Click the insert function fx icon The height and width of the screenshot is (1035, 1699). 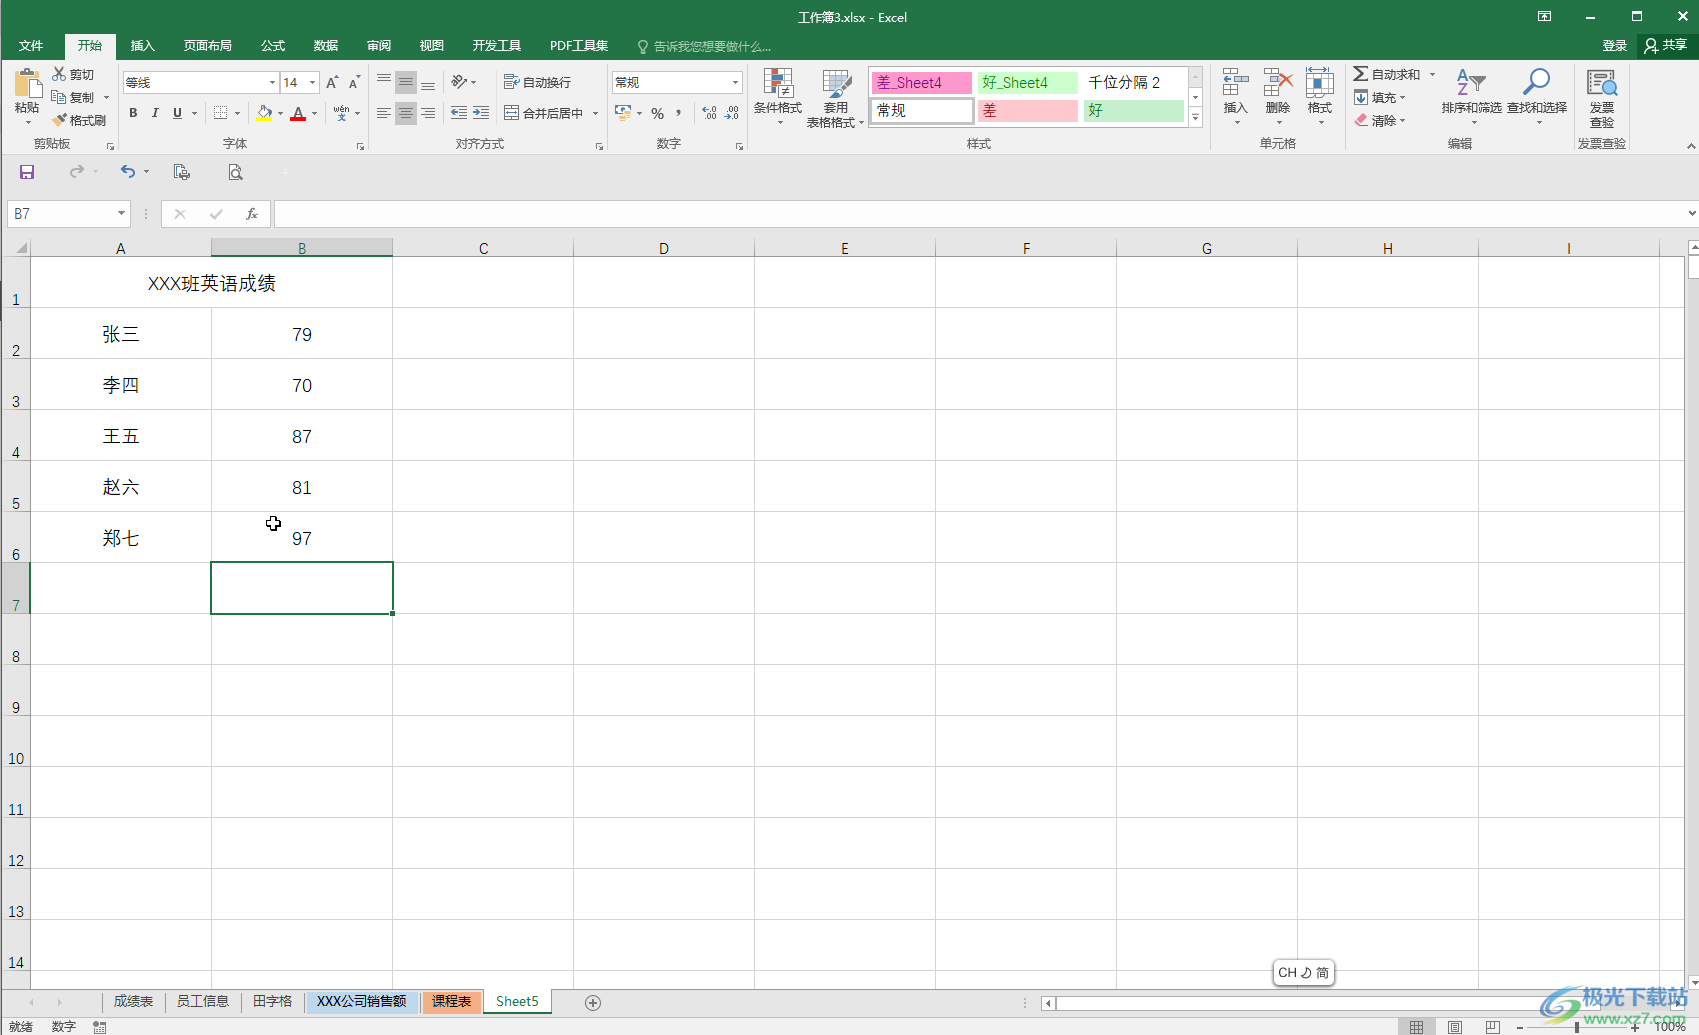point(252,214)
